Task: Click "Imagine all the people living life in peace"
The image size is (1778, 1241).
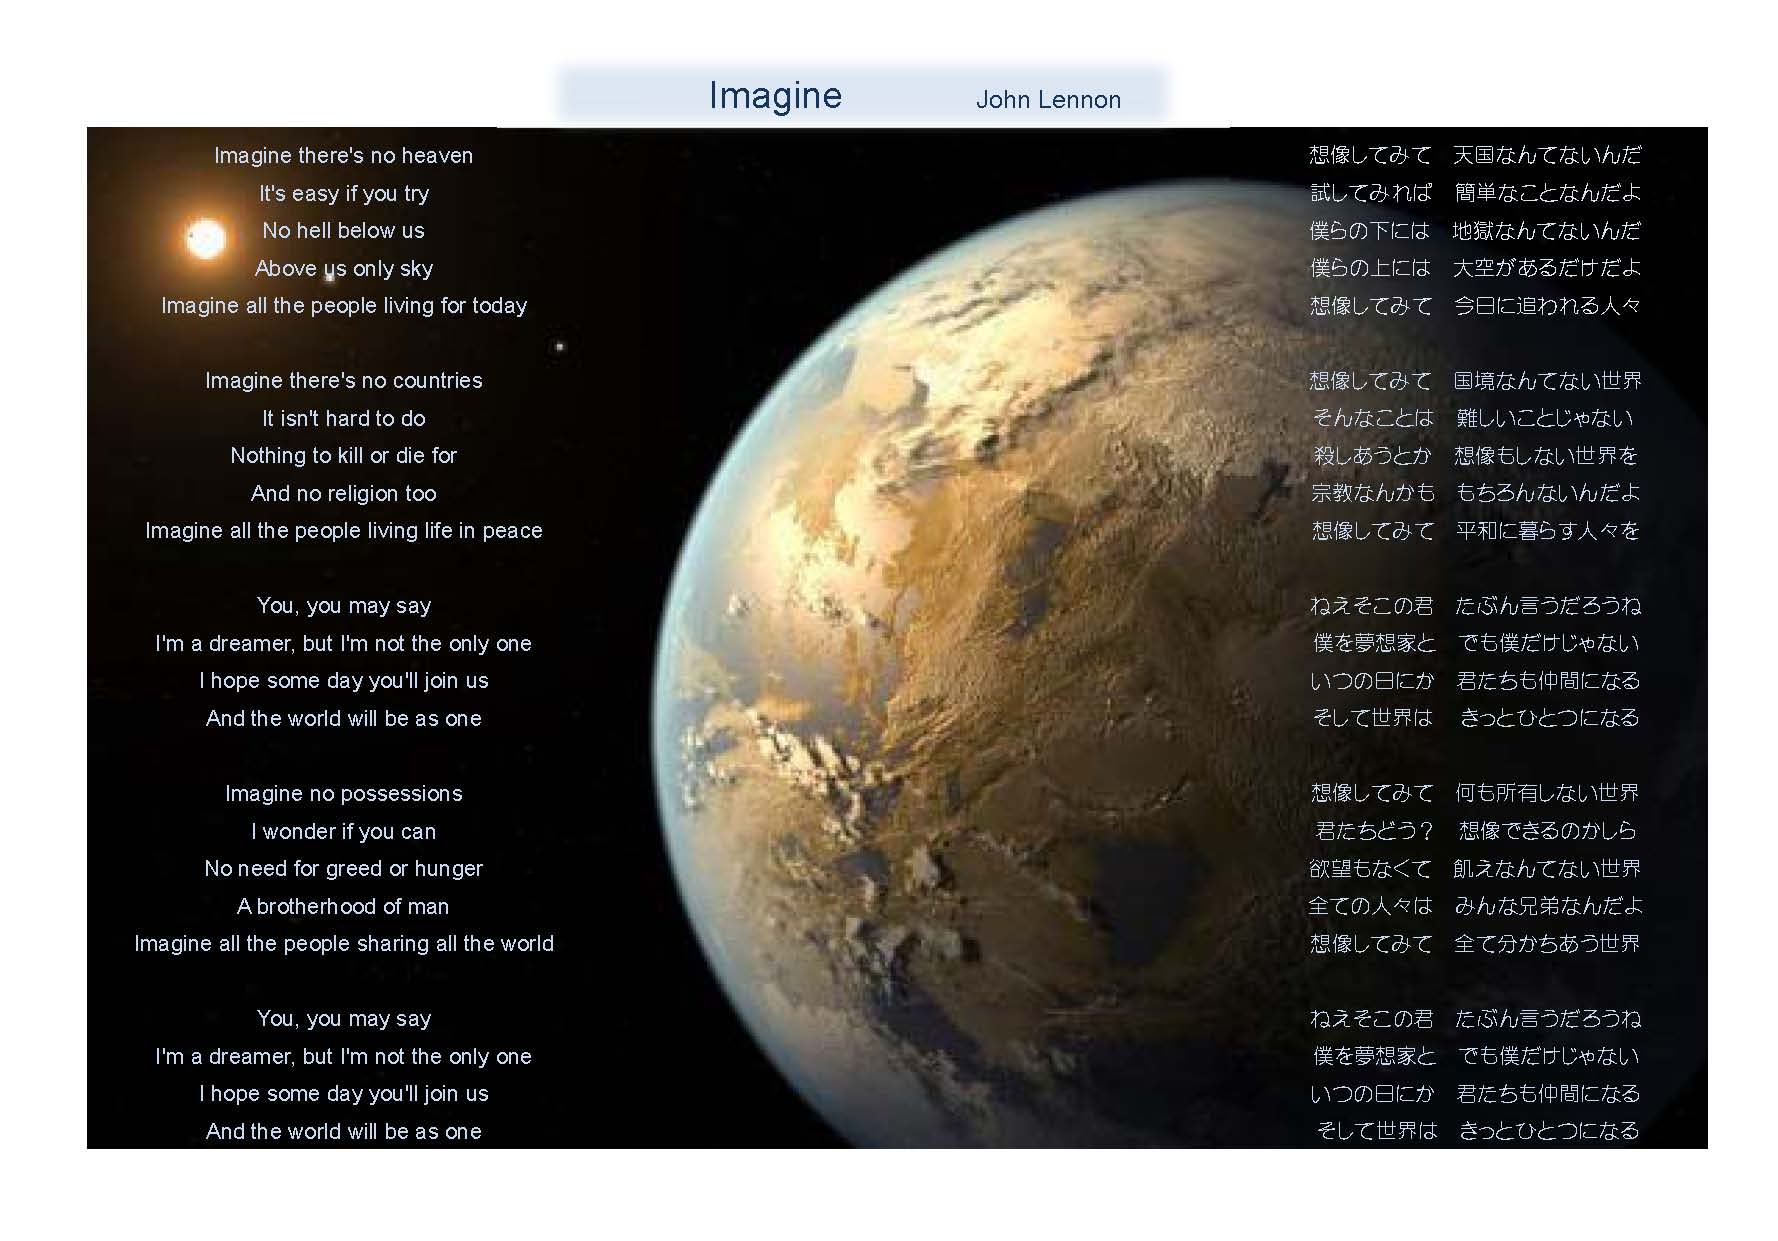Action: coord(343,531)
